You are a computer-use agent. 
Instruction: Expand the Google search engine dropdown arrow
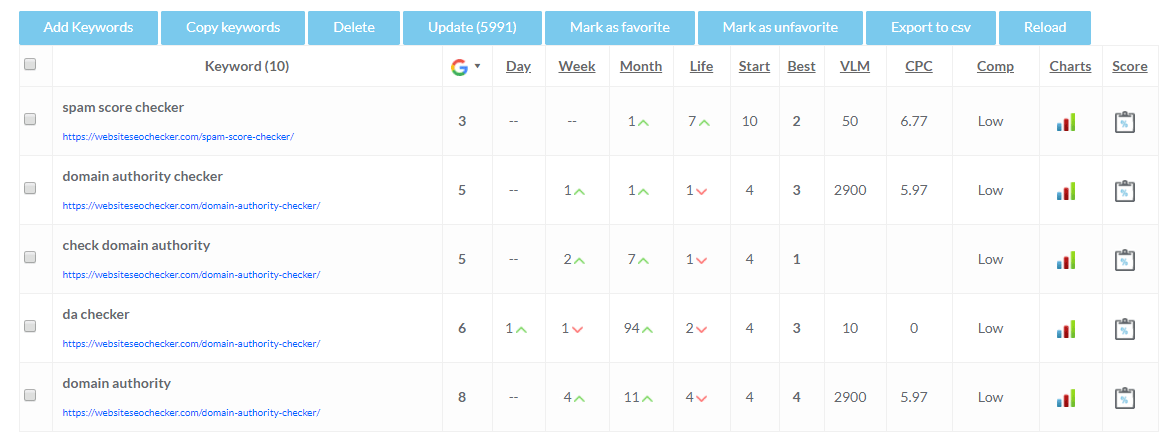click(x=478, y=66)
